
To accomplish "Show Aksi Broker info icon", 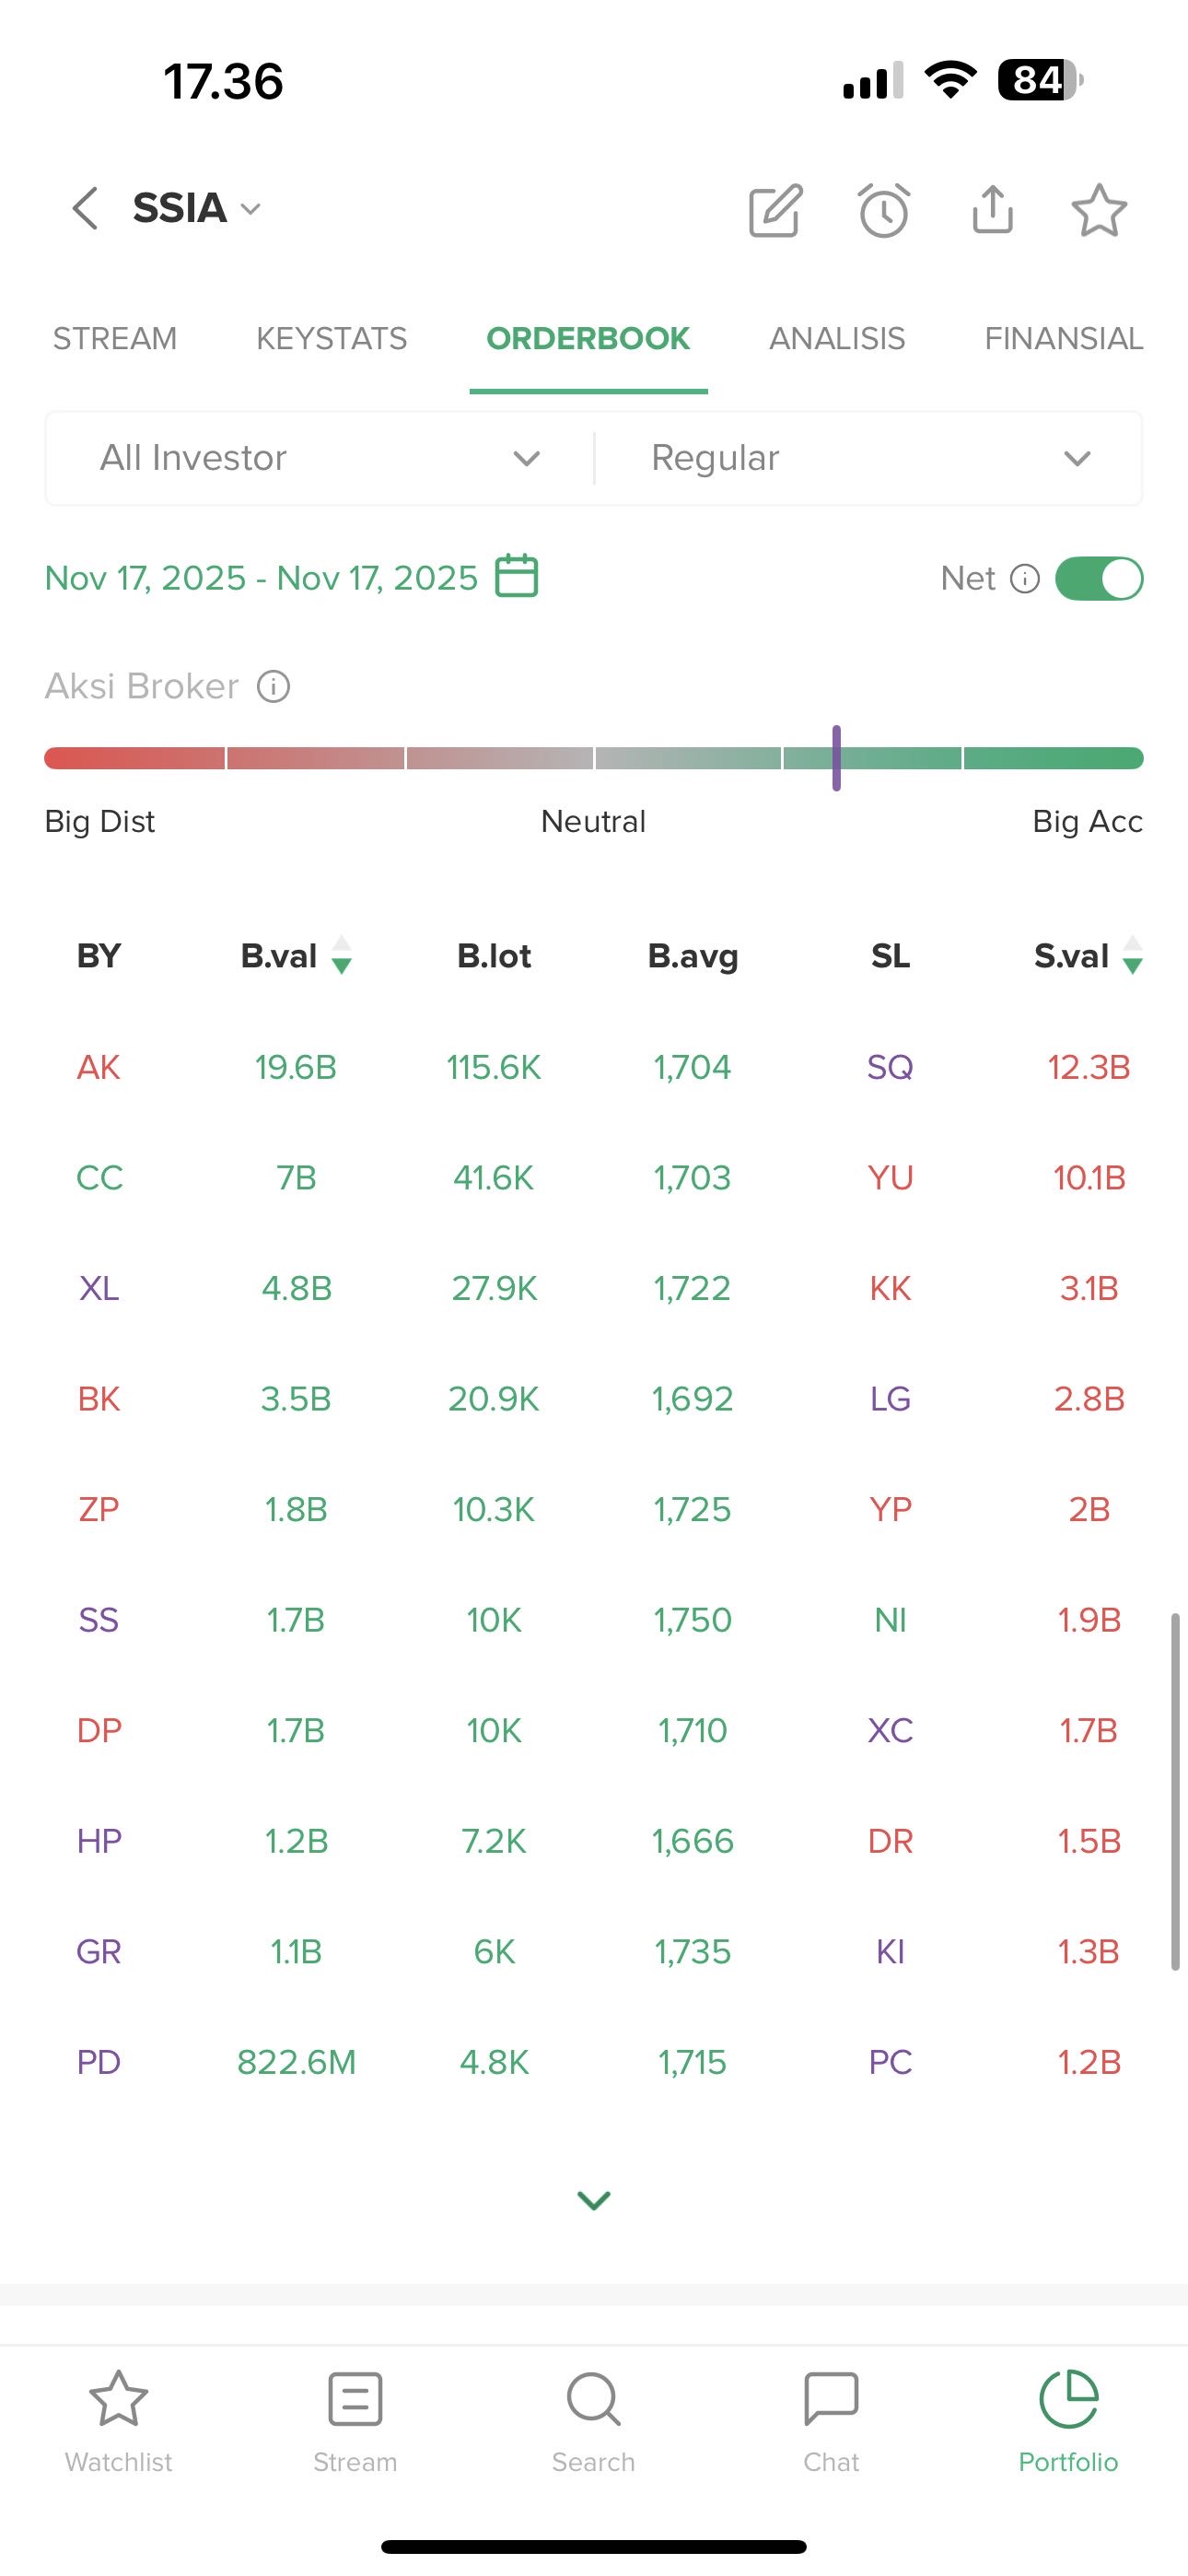I will click(x=274, y=687).
